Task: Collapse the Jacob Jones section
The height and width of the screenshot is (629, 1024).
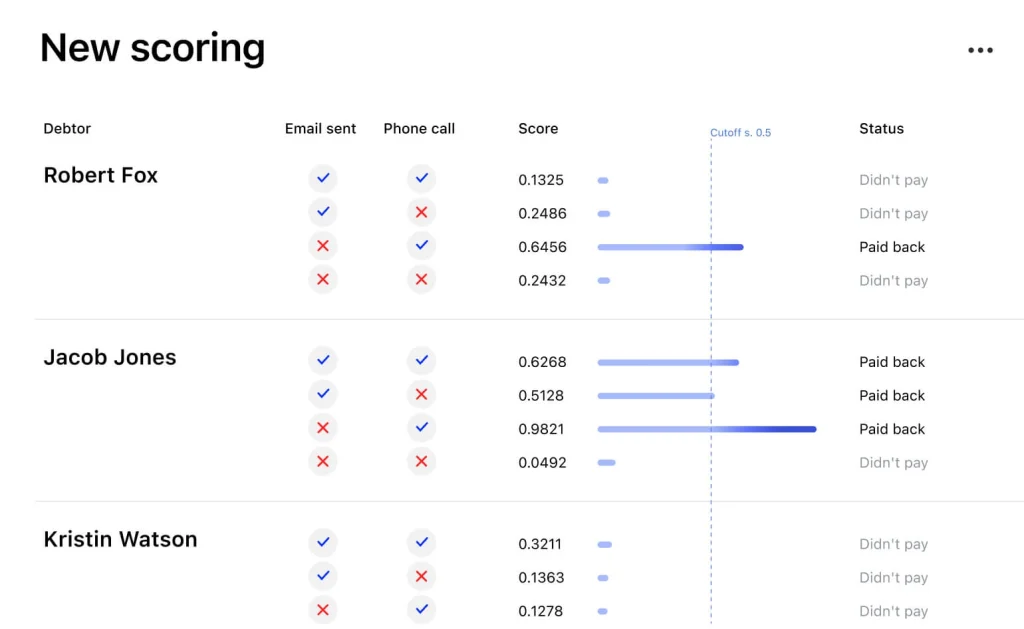Action: [110, 357]
